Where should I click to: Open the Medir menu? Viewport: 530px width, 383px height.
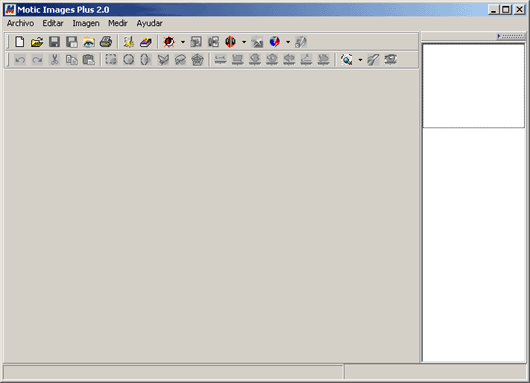tap(118, 23)
